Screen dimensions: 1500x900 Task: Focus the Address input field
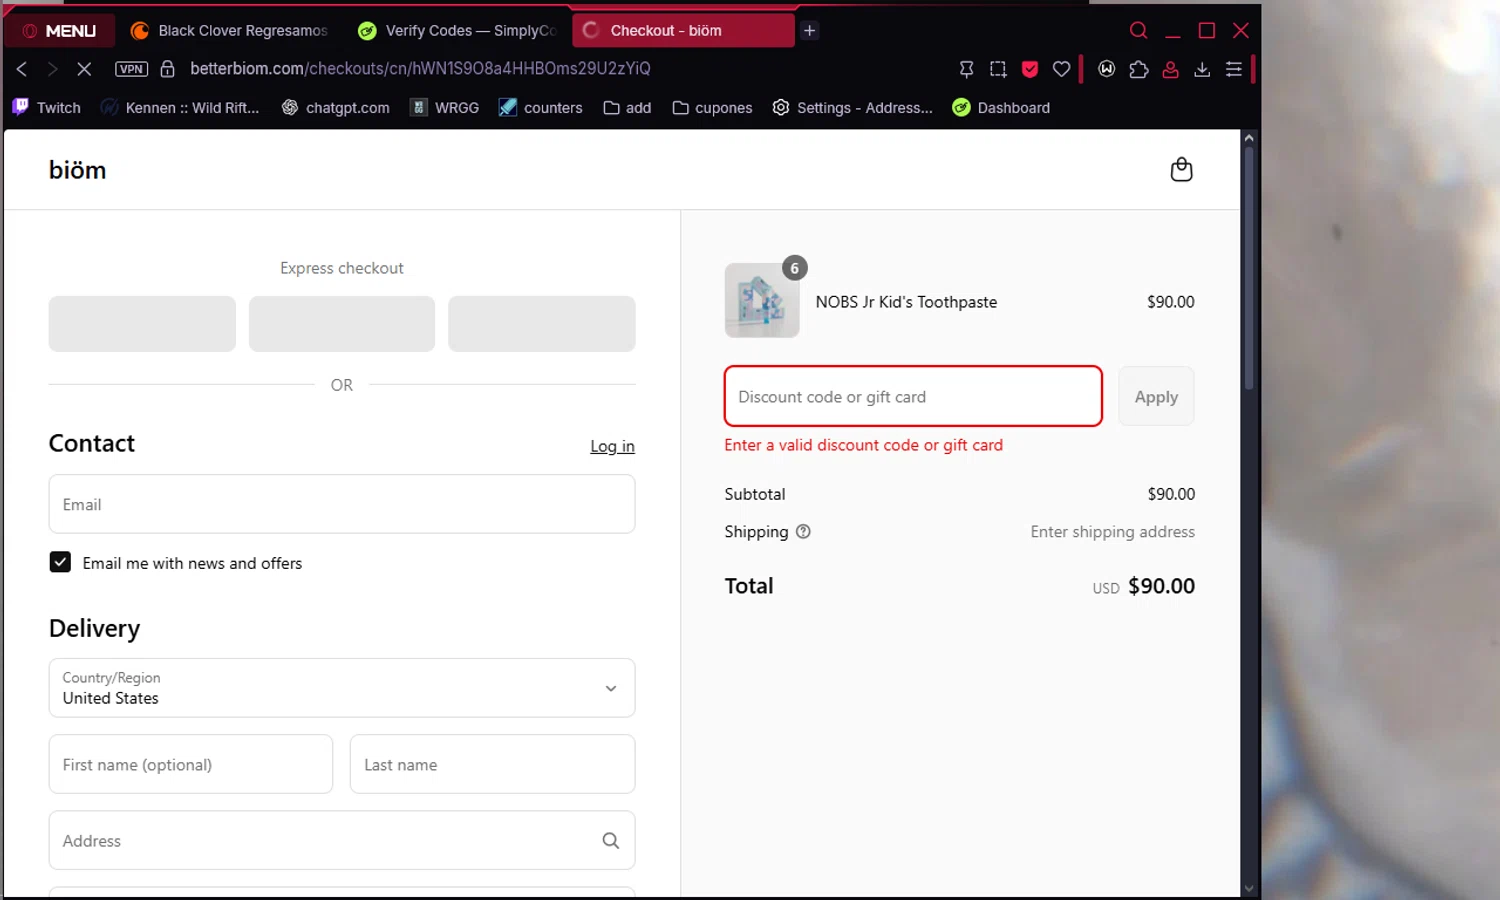pos(342,840)
